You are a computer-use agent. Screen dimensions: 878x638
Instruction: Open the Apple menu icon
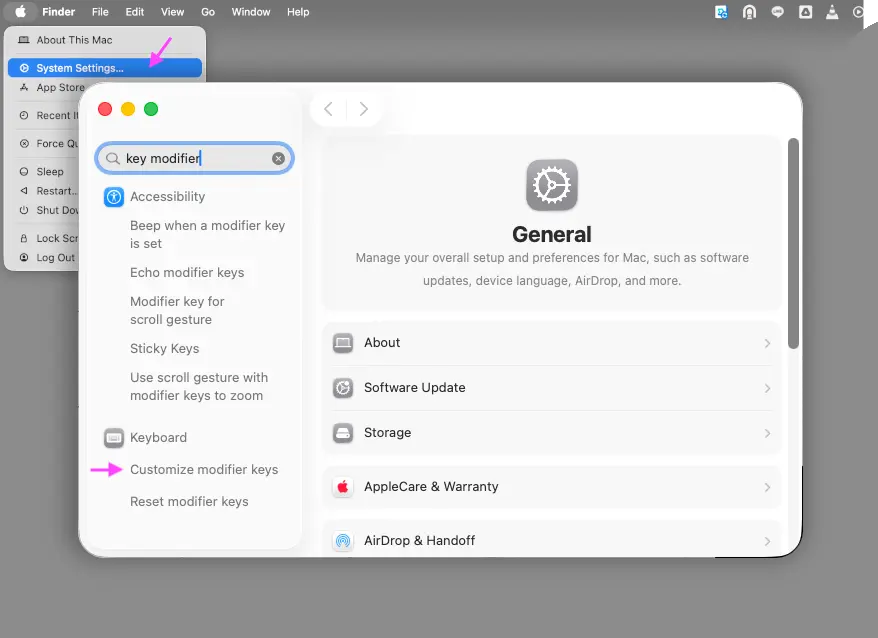20,12
